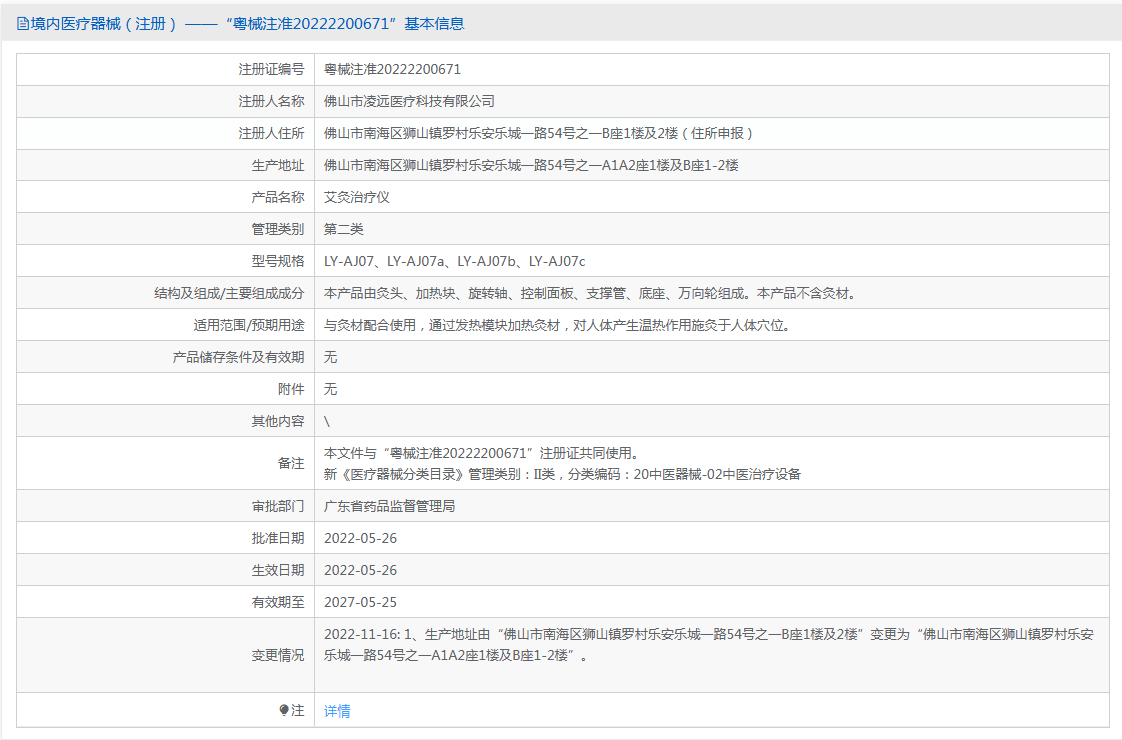This screenshot has width=1122, height=740.
Task: Click the 附件 label
Action: [291, 389]
